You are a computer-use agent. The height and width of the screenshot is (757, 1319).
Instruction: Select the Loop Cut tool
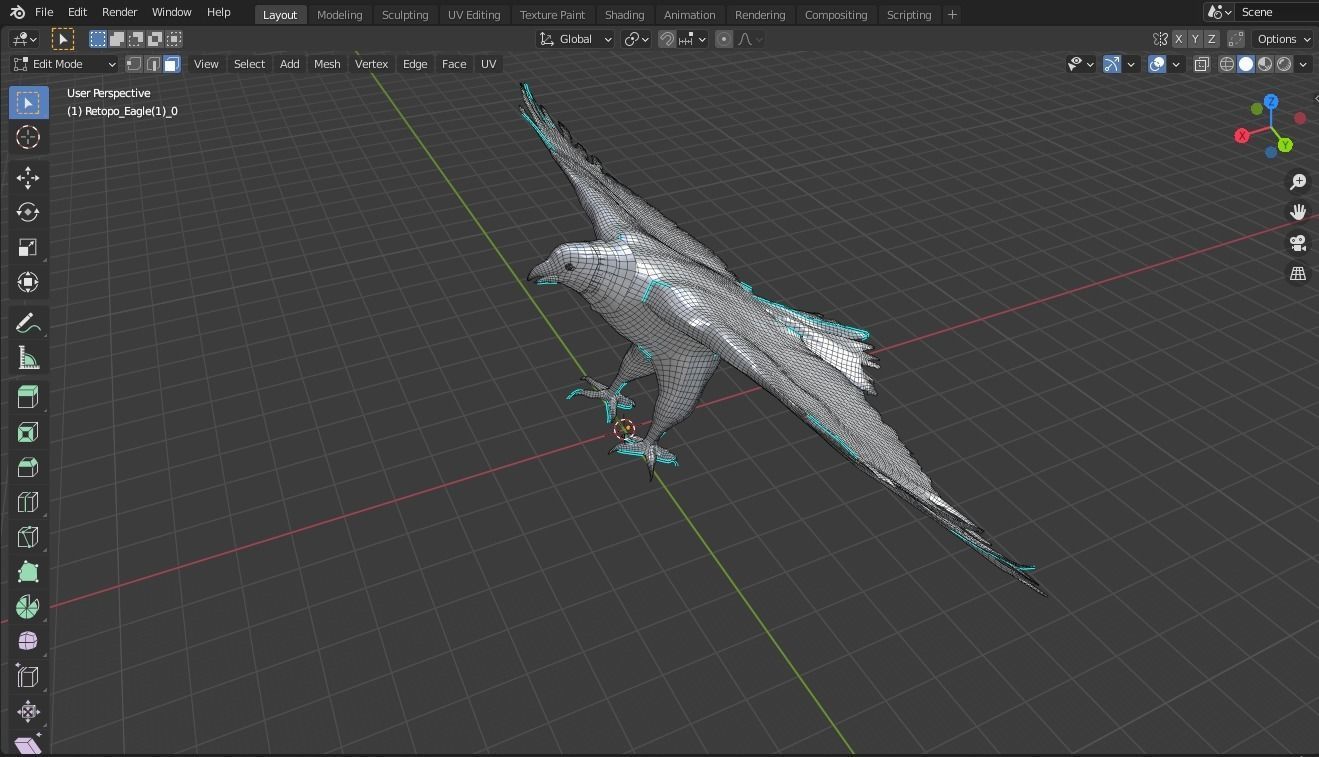28,502
